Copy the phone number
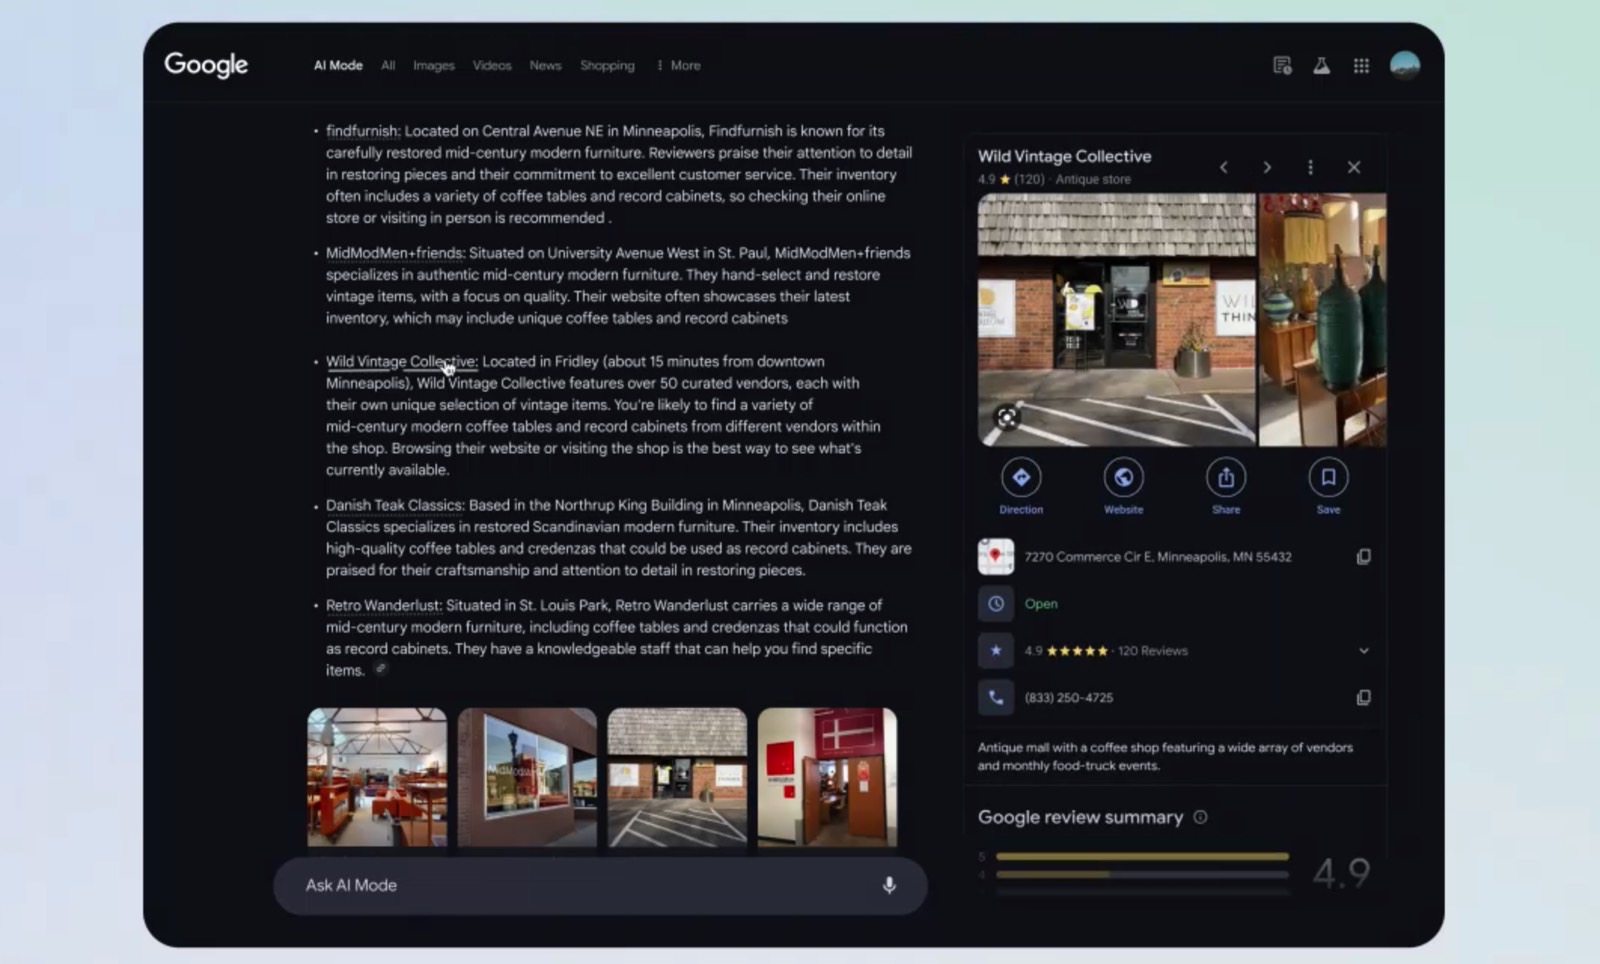Viewport: 1600px width, 964px height. pyautogui.click(x=1363, y=698)
